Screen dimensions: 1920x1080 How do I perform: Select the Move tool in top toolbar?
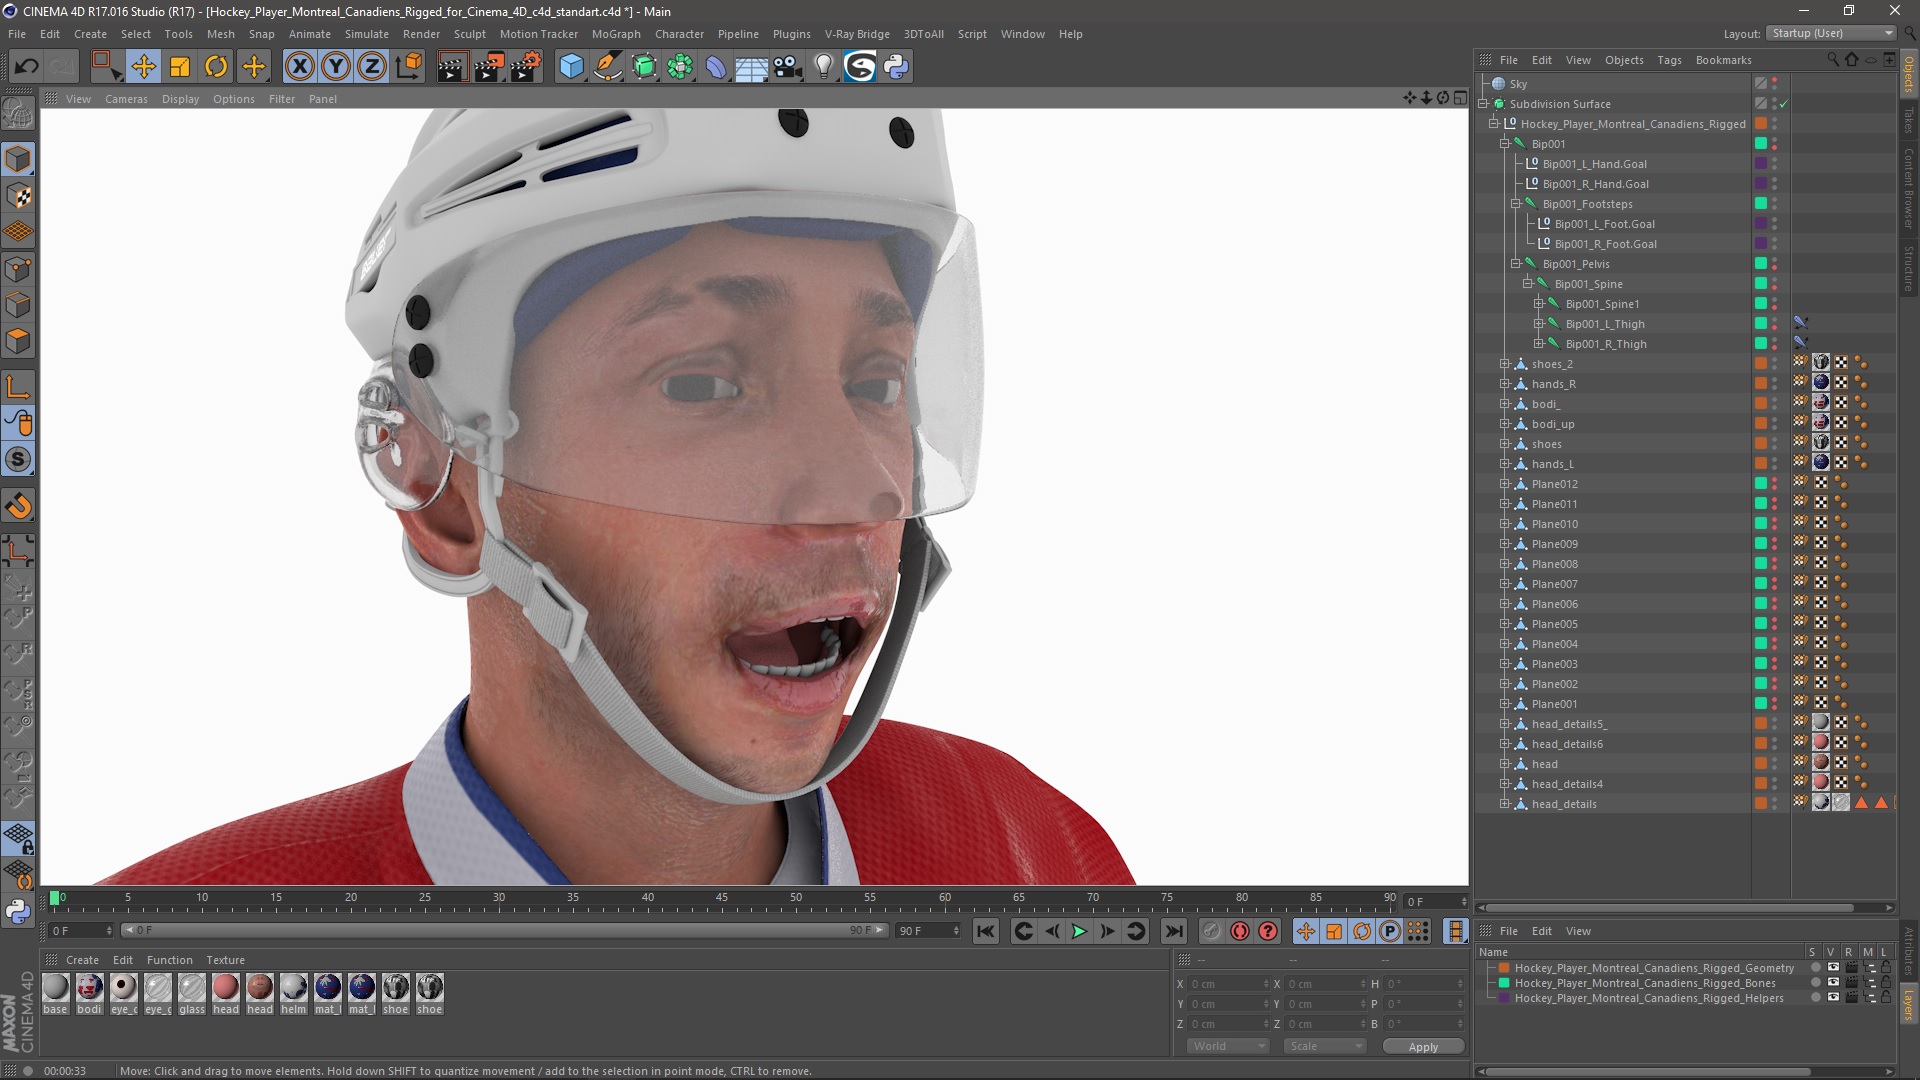[143, 67]
